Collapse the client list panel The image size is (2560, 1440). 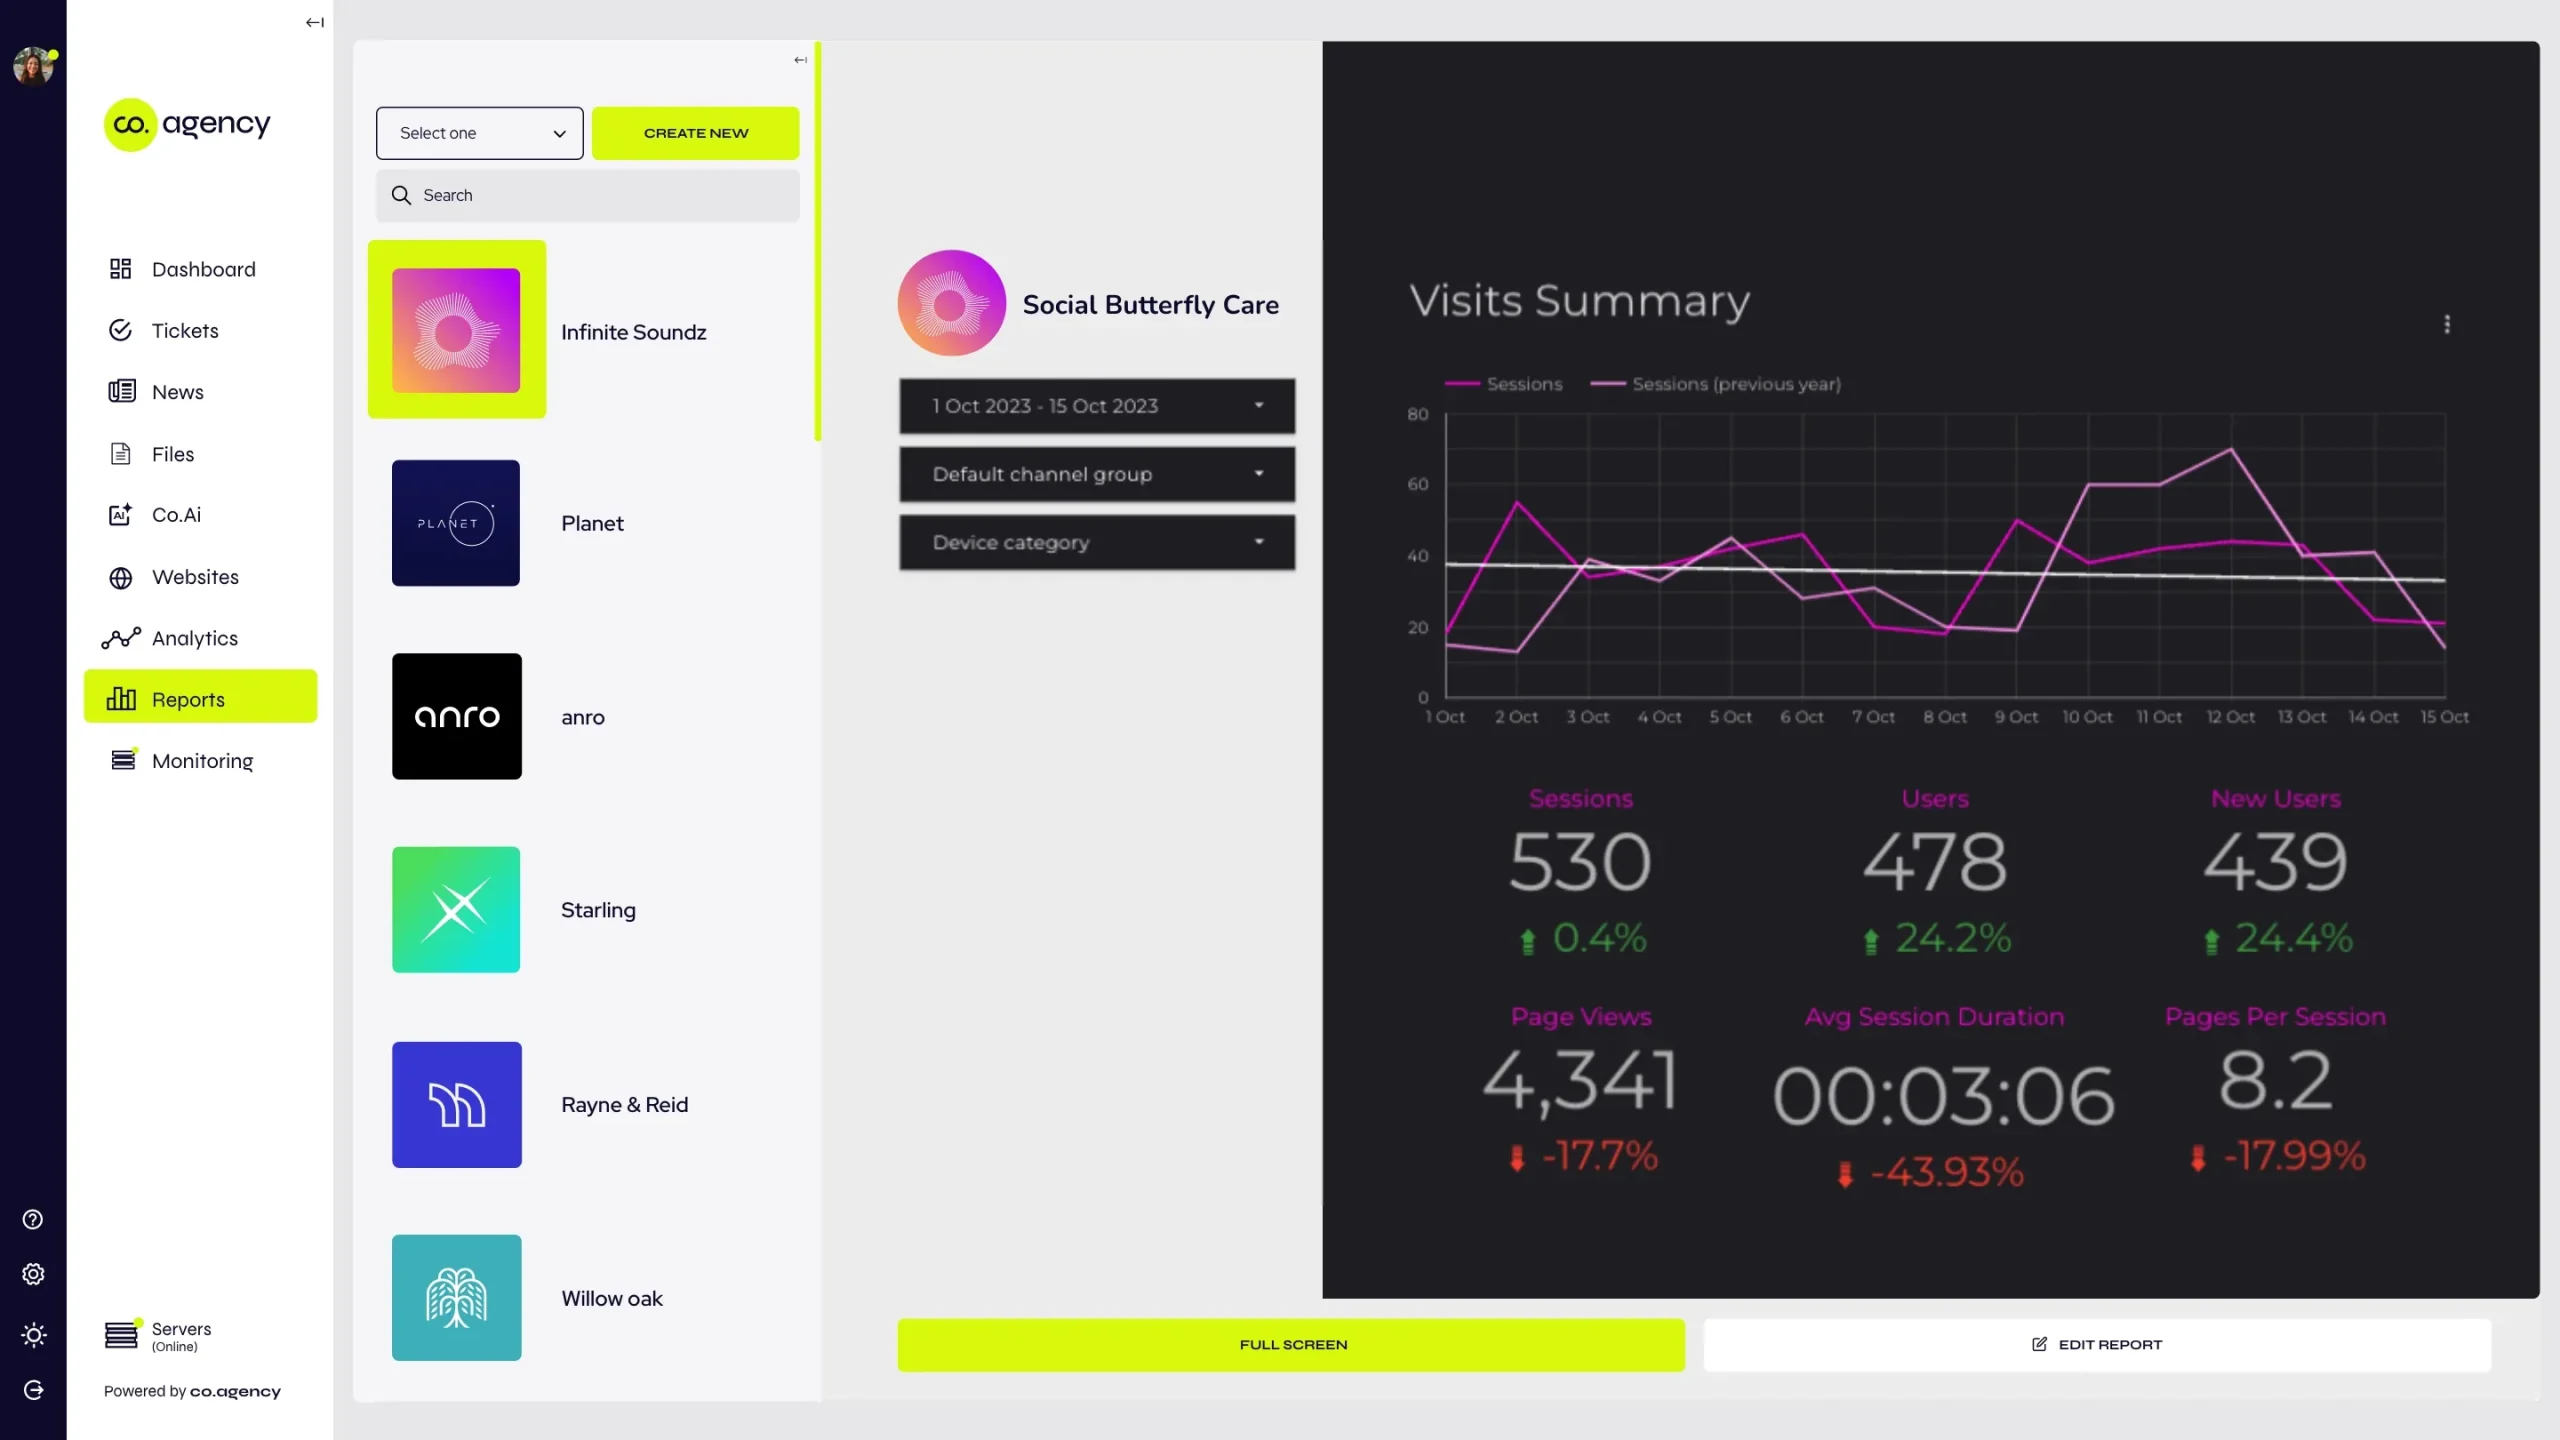coord(799,59)
